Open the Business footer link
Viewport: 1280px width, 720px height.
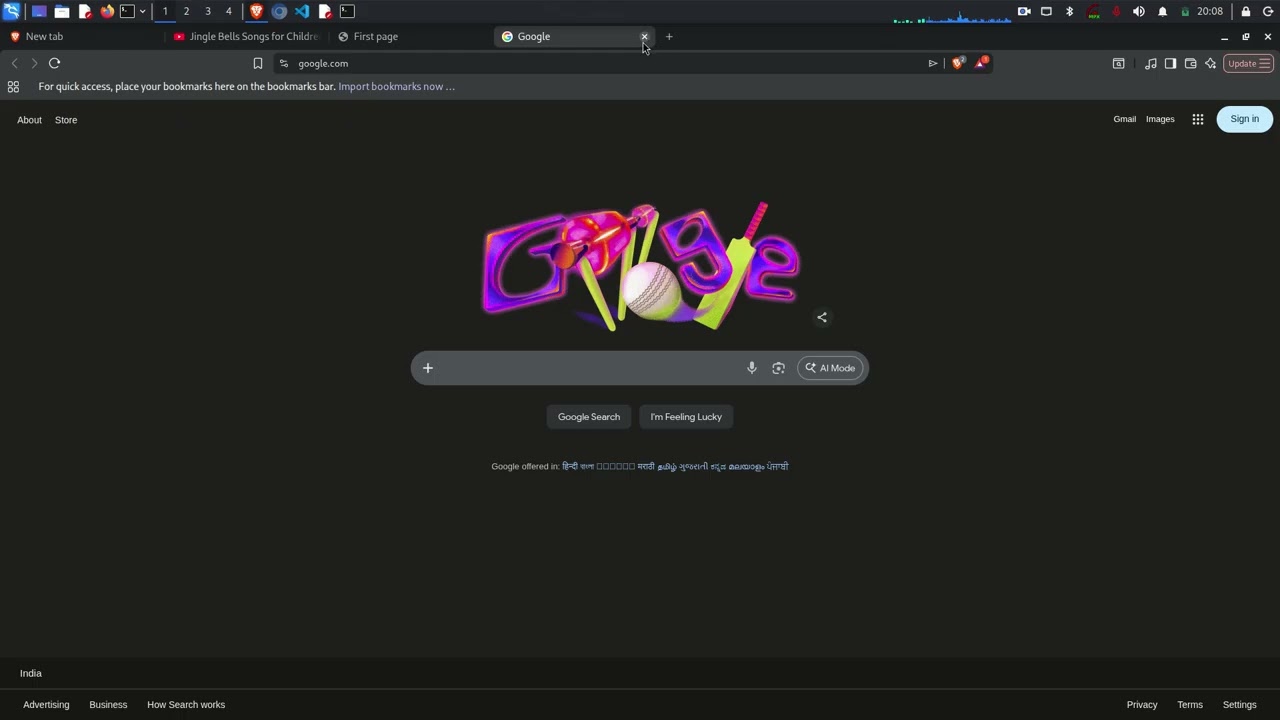108,705
